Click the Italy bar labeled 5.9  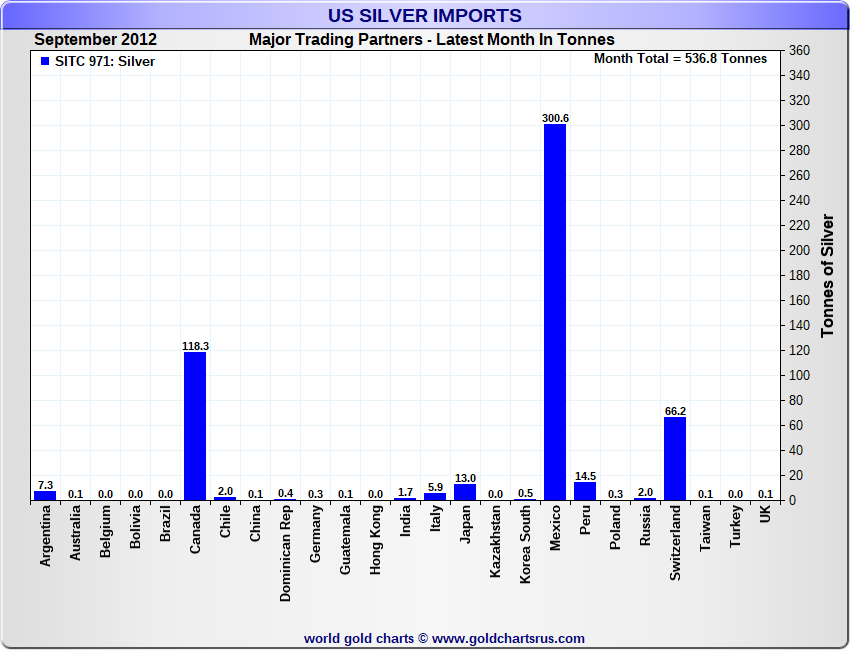(435, 496)
